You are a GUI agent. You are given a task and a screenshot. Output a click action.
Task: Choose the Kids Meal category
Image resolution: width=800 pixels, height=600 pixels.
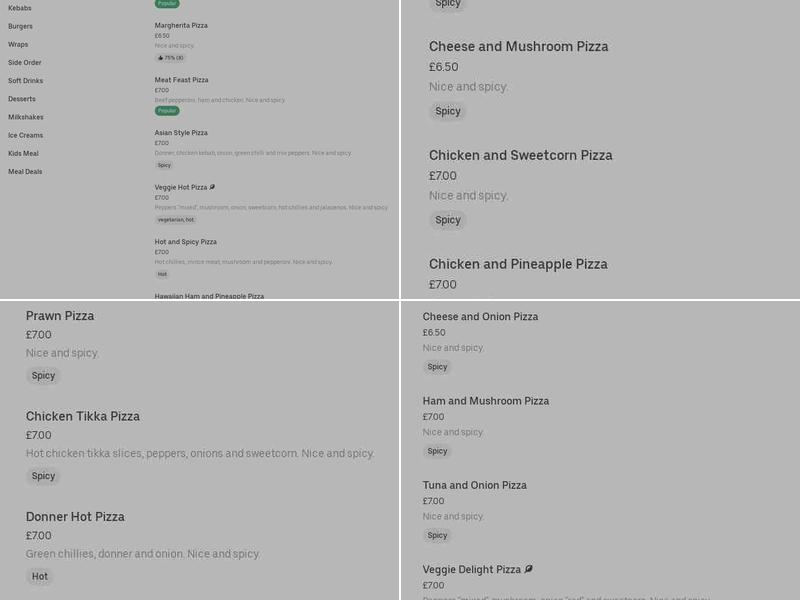23,153
